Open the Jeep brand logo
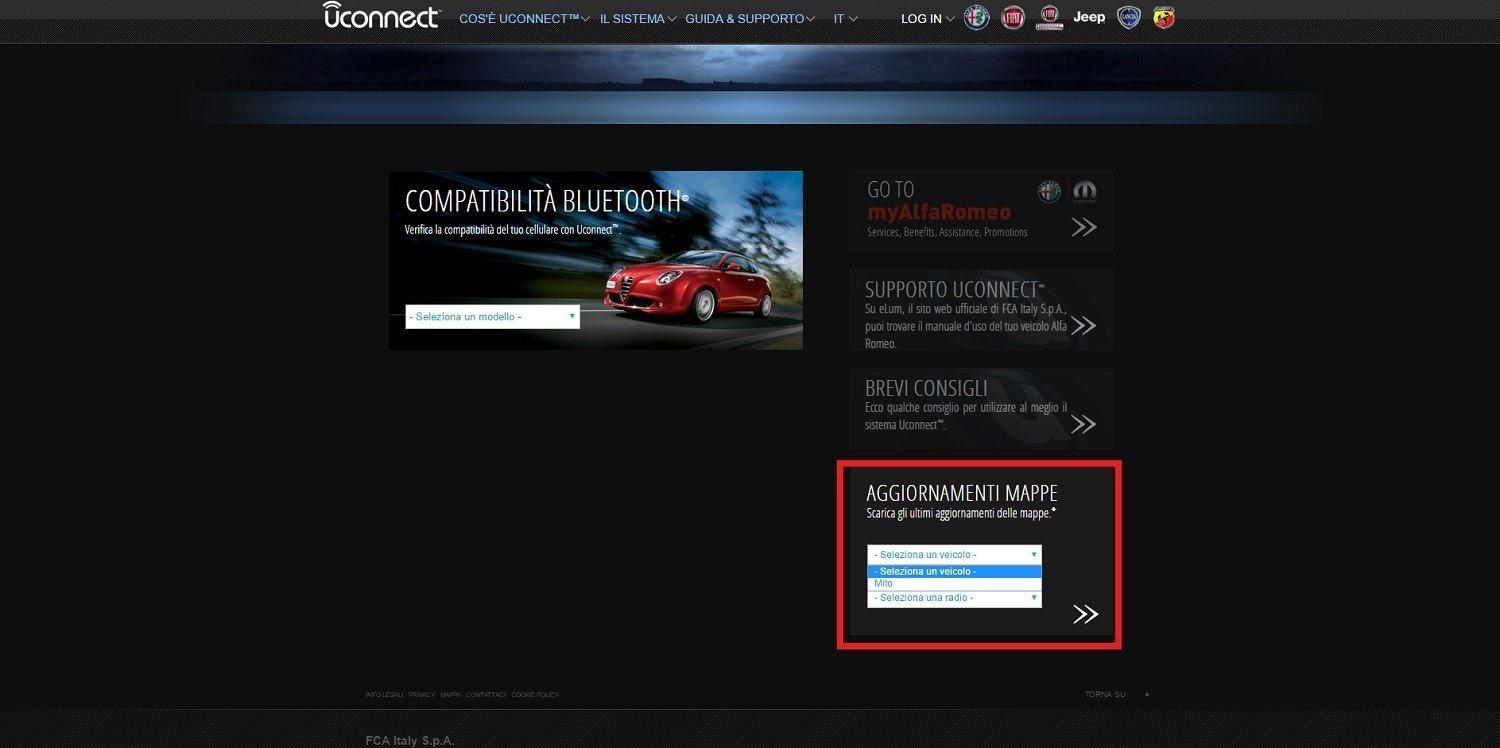Viewport: 1500px width, 748px height. point(1089,17)
